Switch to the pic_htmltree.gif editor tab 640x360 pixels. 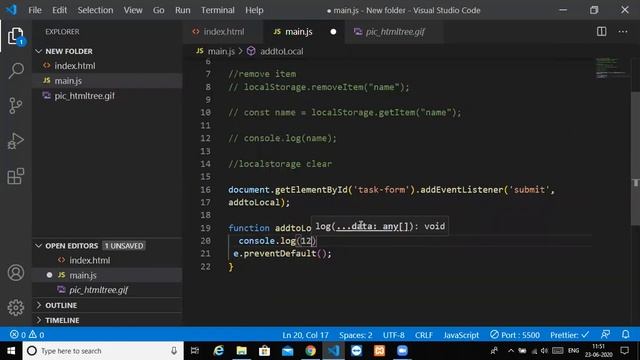pos(394,32)
